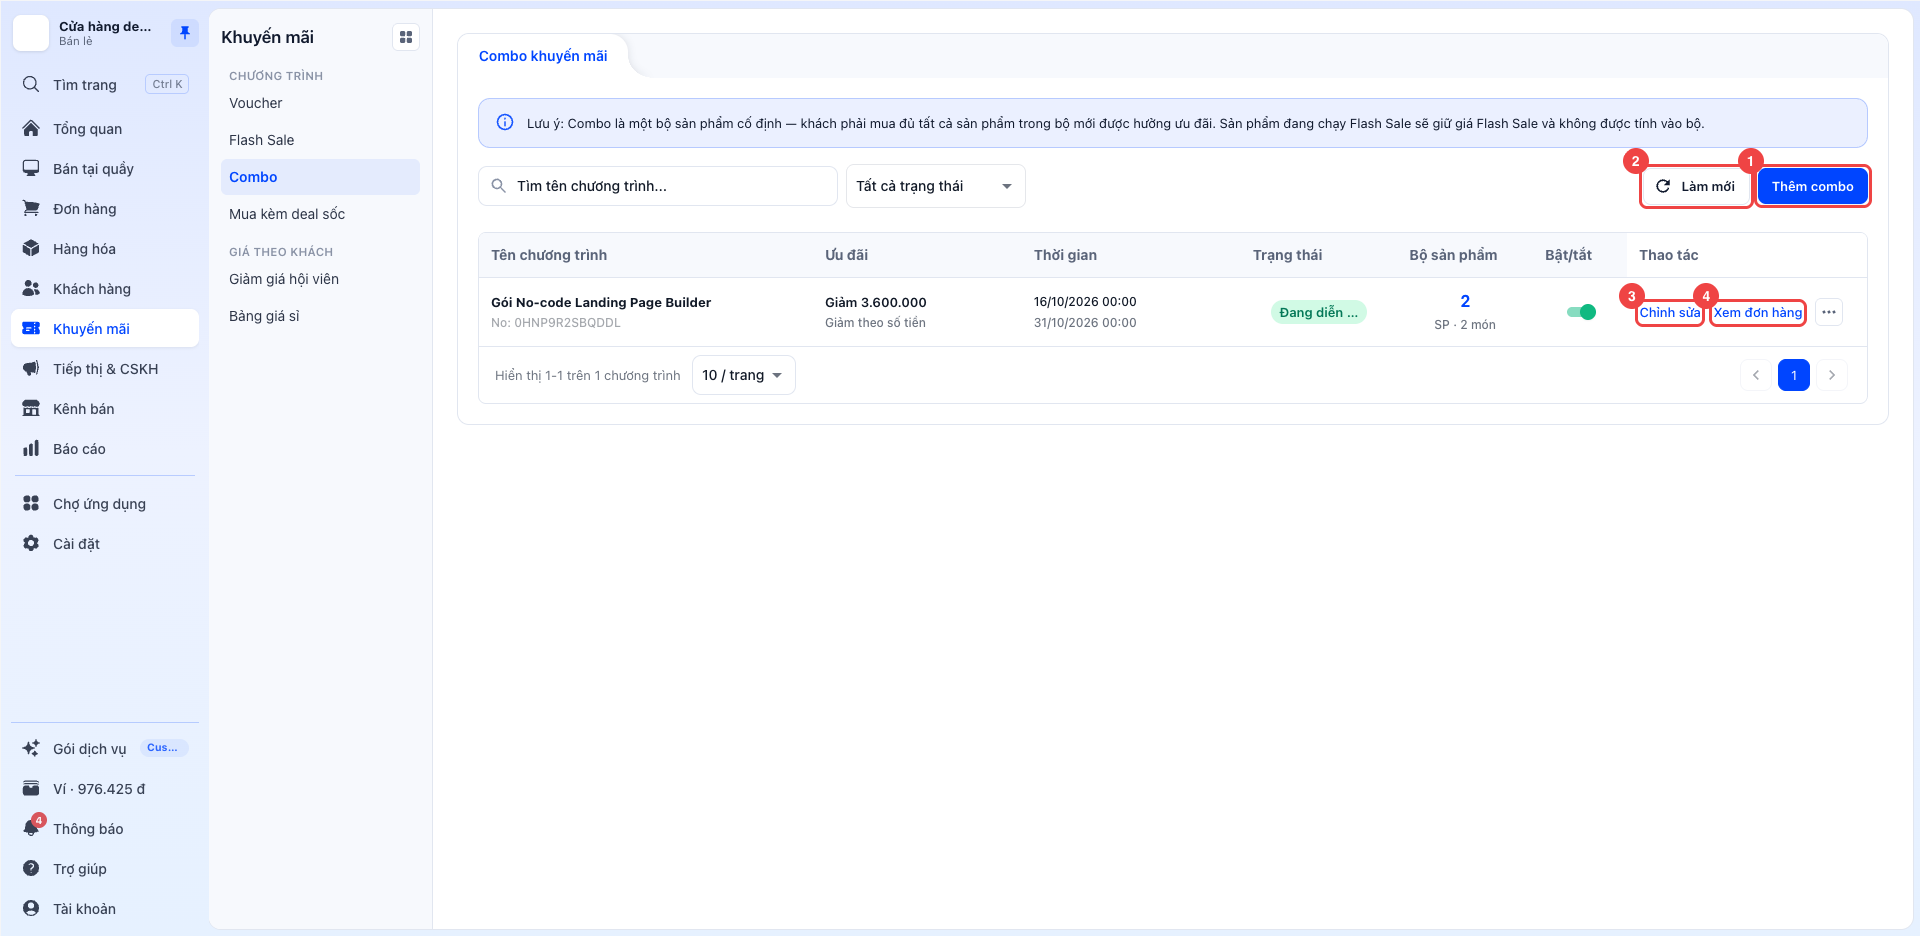The image size is (1920, 936).
Task: Open Chợ ứng dụng
Action: pyautogui.click(x=105, y=504)
